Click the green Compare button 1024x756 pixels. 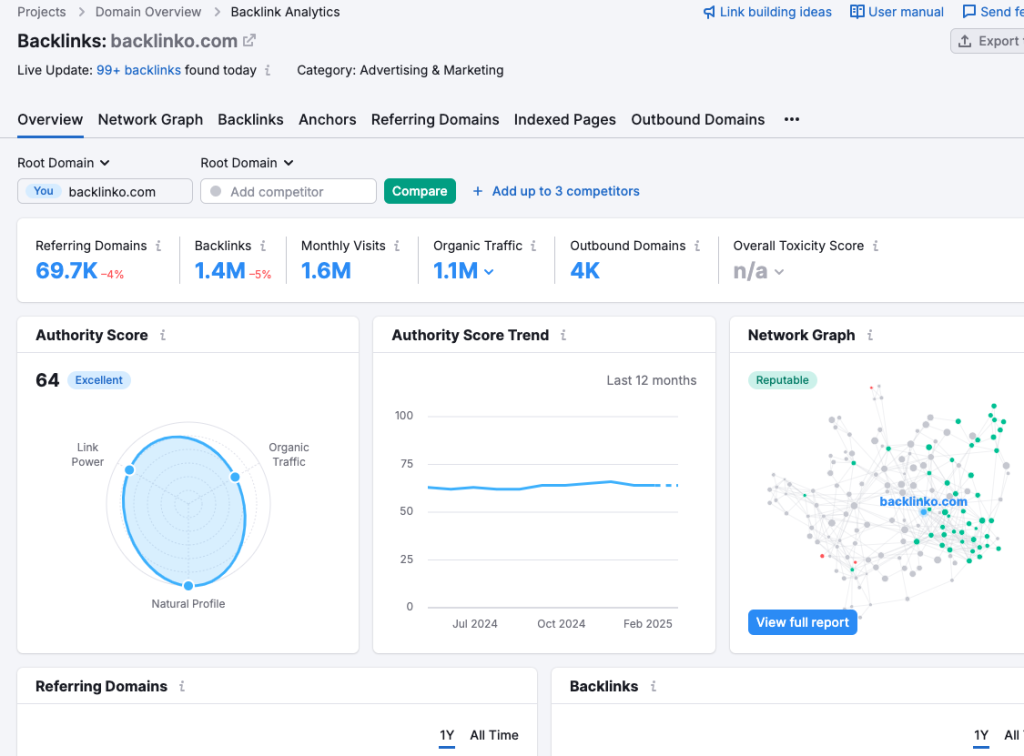click(419, 191)
